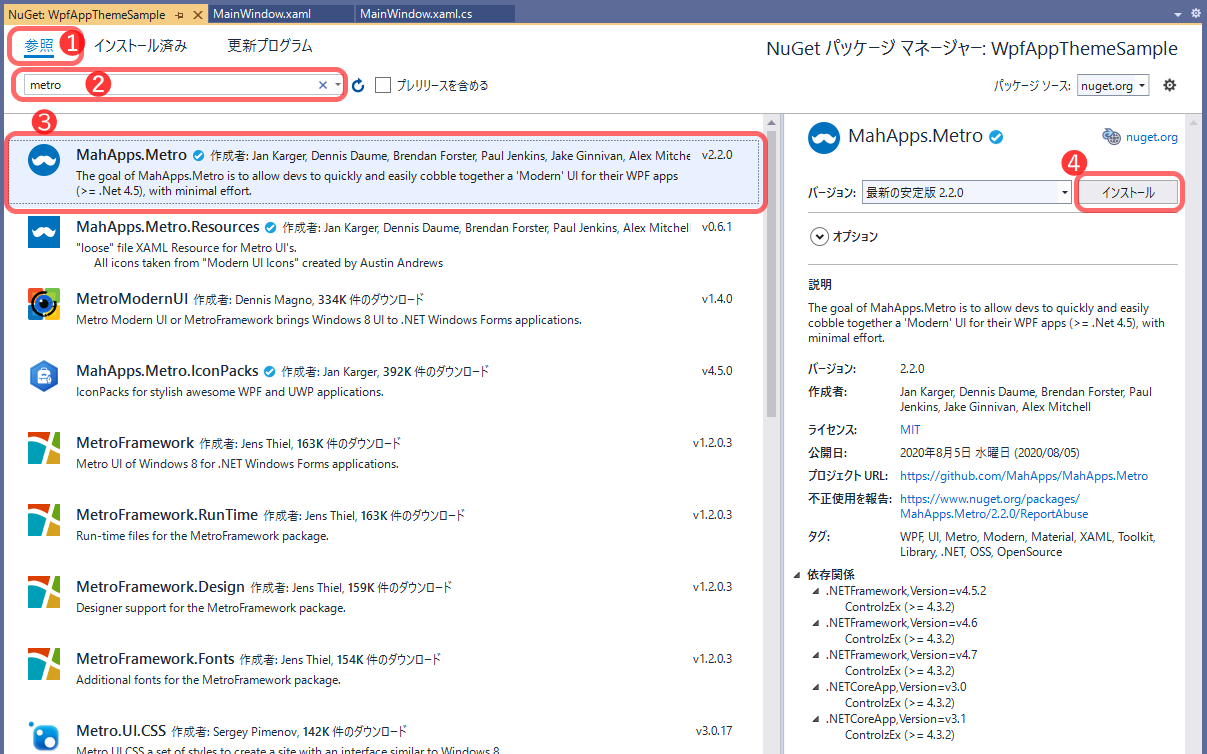Open package source settings gear icon
Viewport: 1207px width, 754px height.
(1169, 85)
